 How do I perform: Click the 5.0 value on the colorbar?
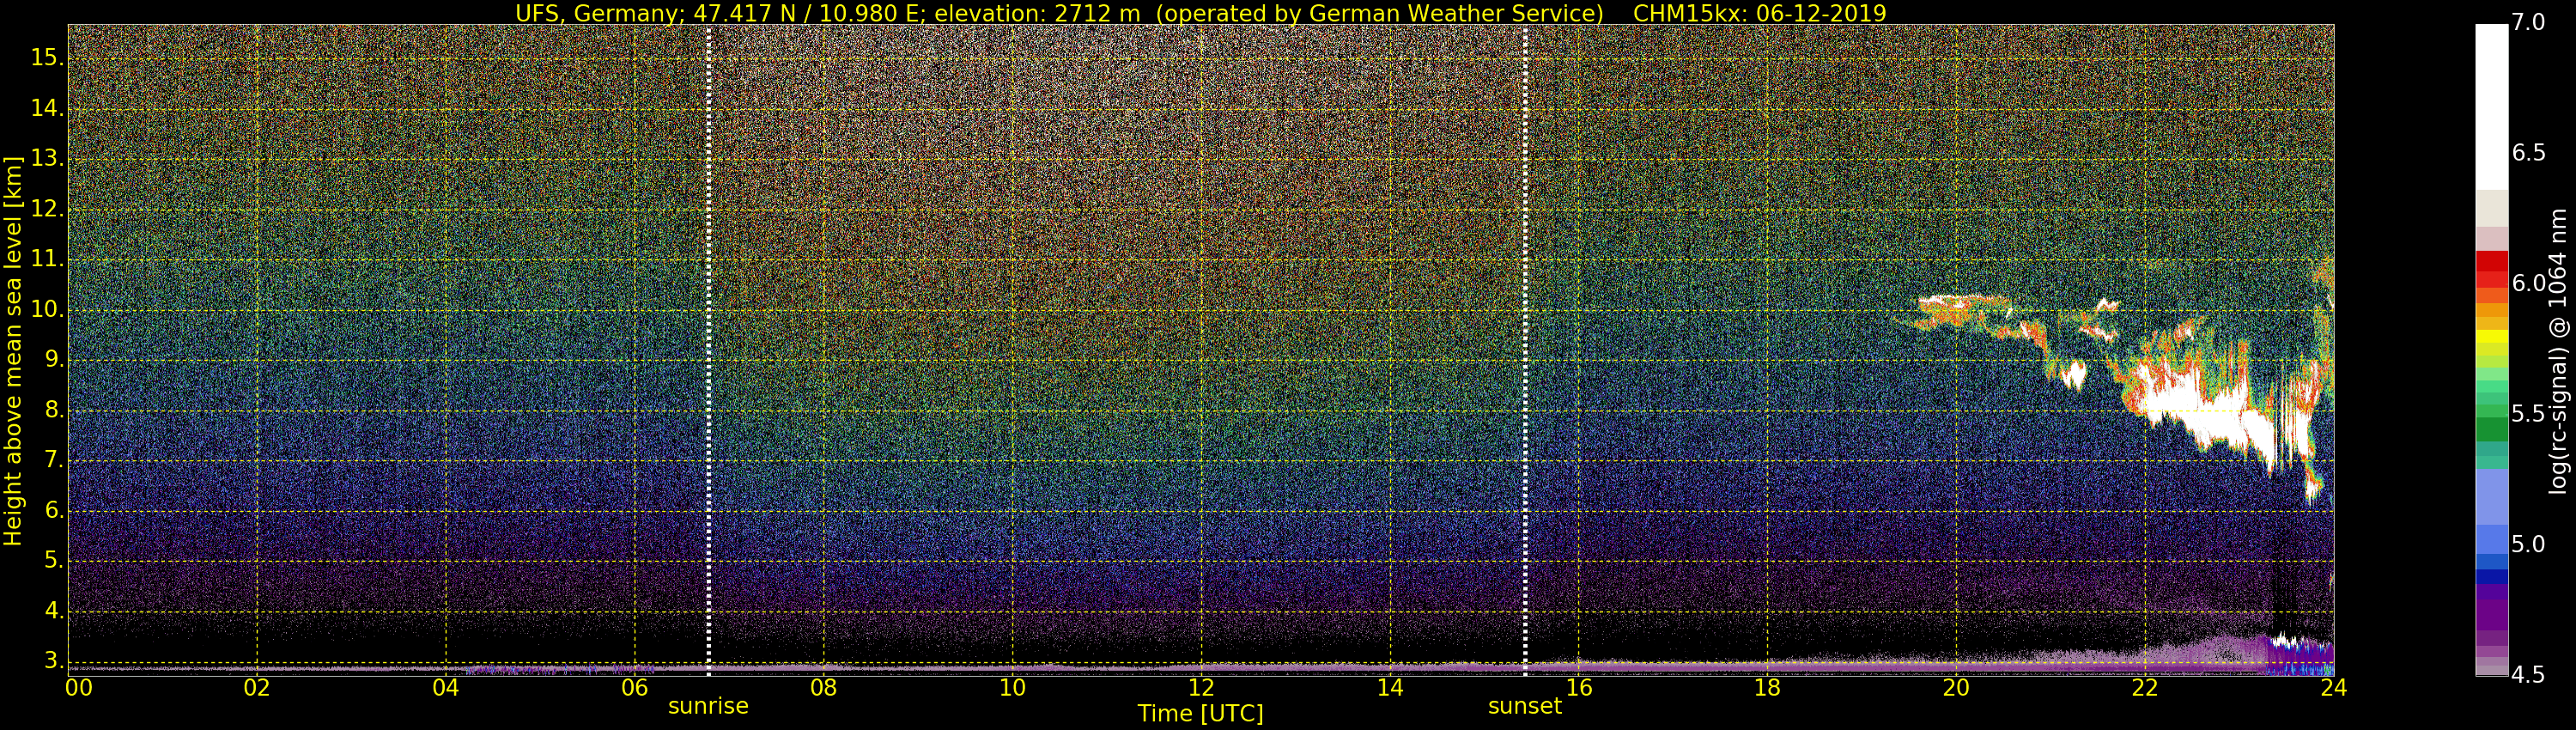(2527, 544)
